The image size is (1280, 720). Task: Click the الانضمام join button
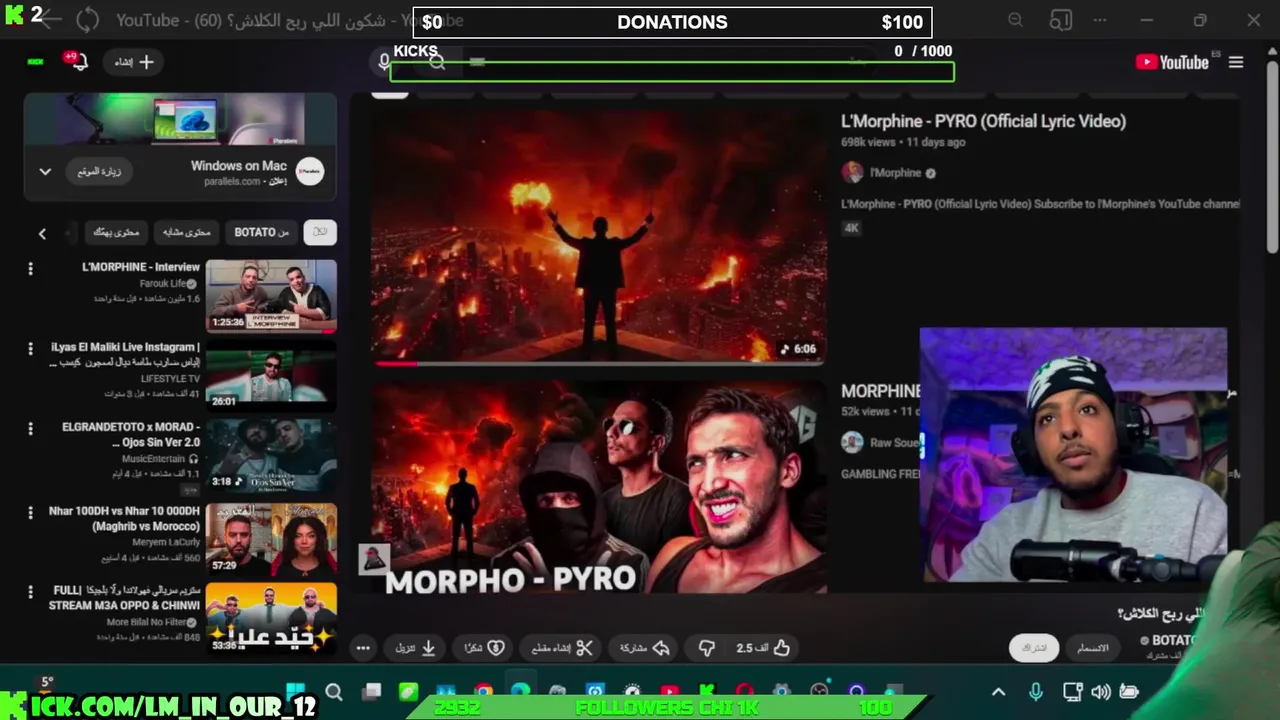click(x=1093, y=648)
